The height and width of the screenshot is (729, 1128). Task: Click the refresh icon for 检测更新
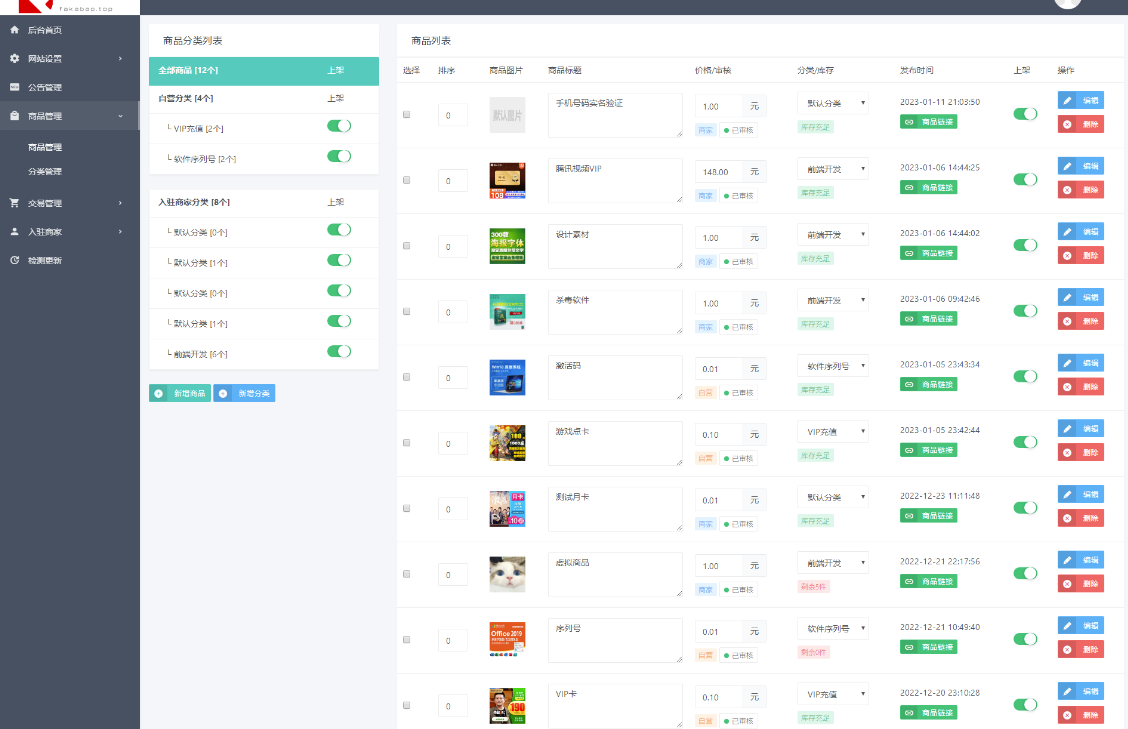pyautogui.click(x=14, y=260)
